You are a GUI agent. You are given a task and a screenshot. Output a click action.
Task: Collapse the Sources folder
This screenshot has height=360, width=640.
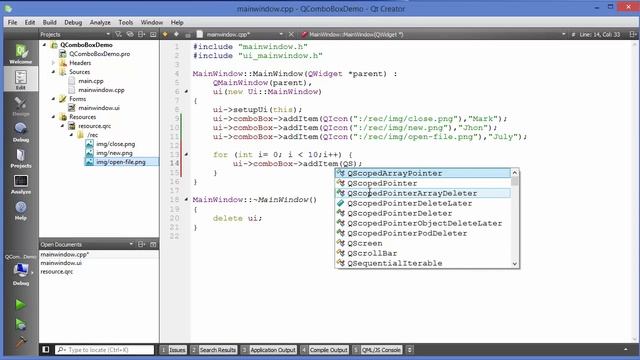pyautogui.click(x=53, y=72)
